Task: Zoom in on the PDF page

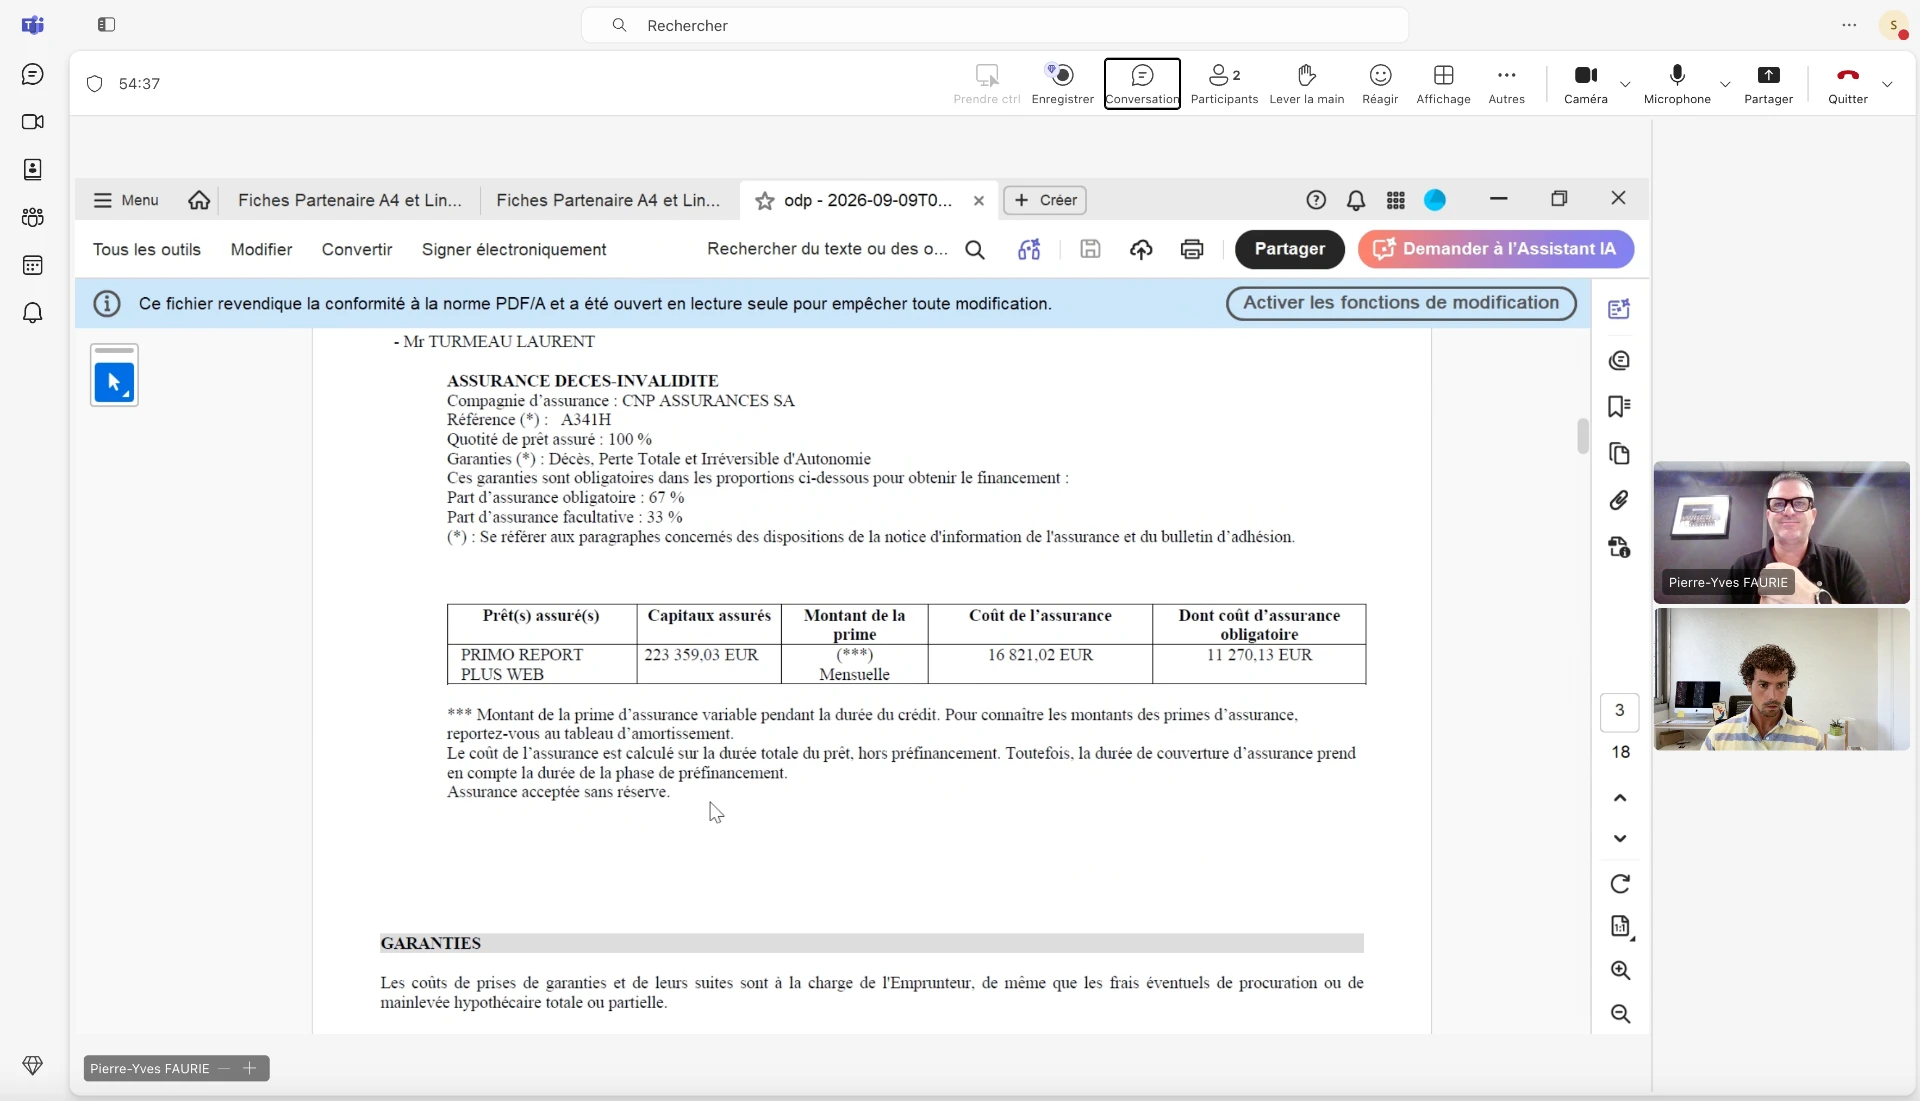Action: [x=1621, y=970]
